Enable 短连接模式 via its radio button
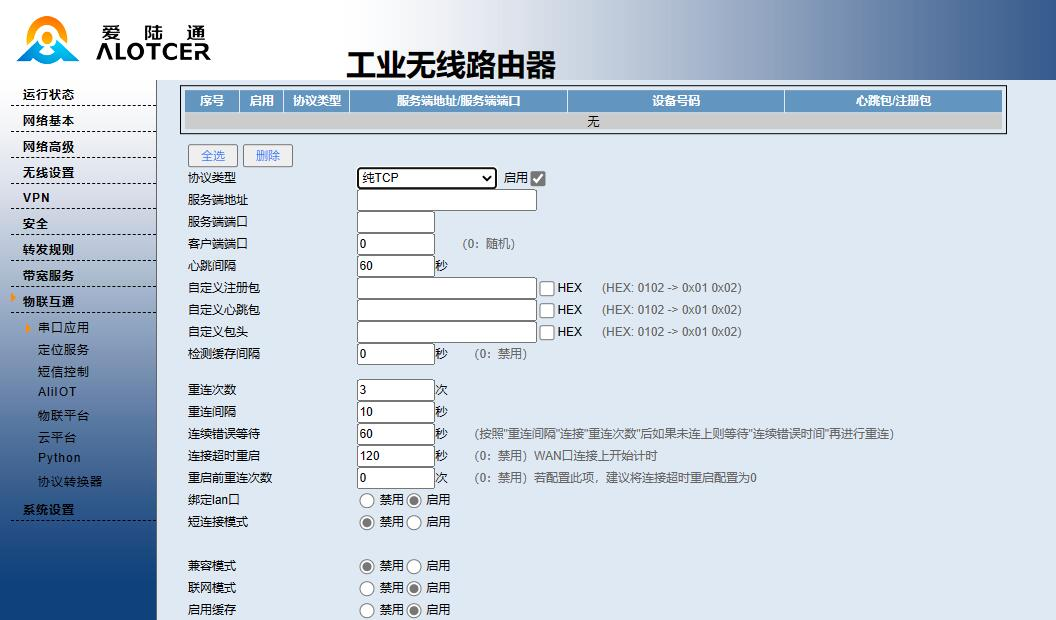 [x=413, y=521]
